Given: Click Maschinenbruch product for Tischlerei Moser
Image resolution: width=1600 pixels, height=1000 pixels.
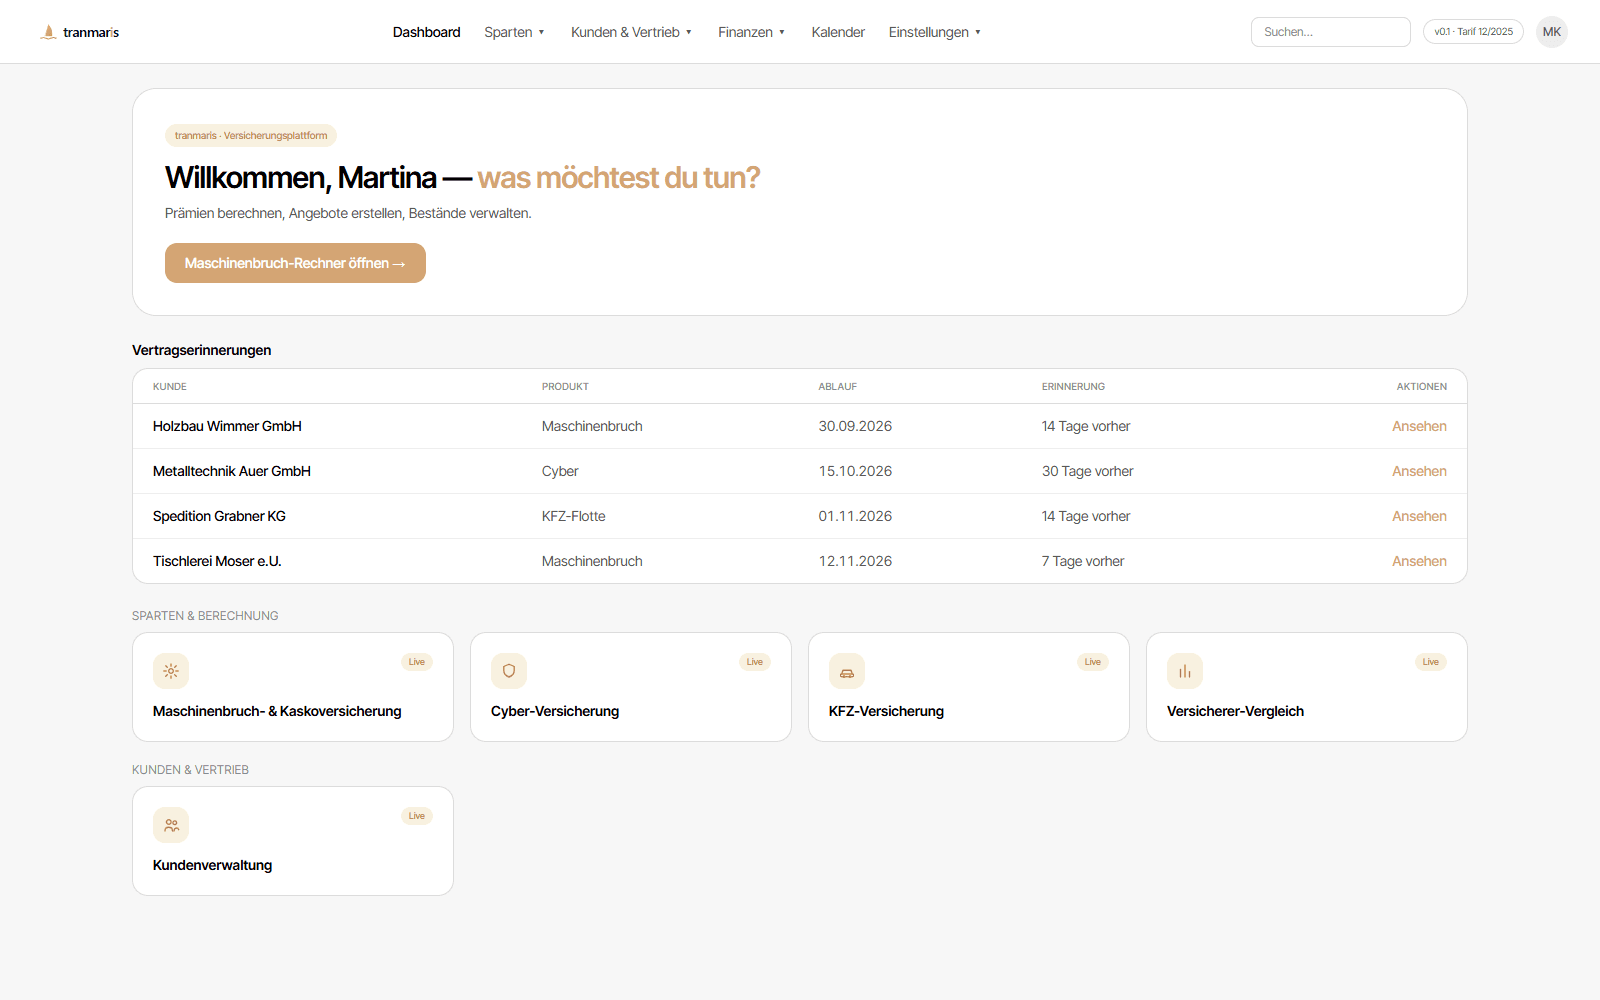Looking at the screenshot, I should pos(592,561).
